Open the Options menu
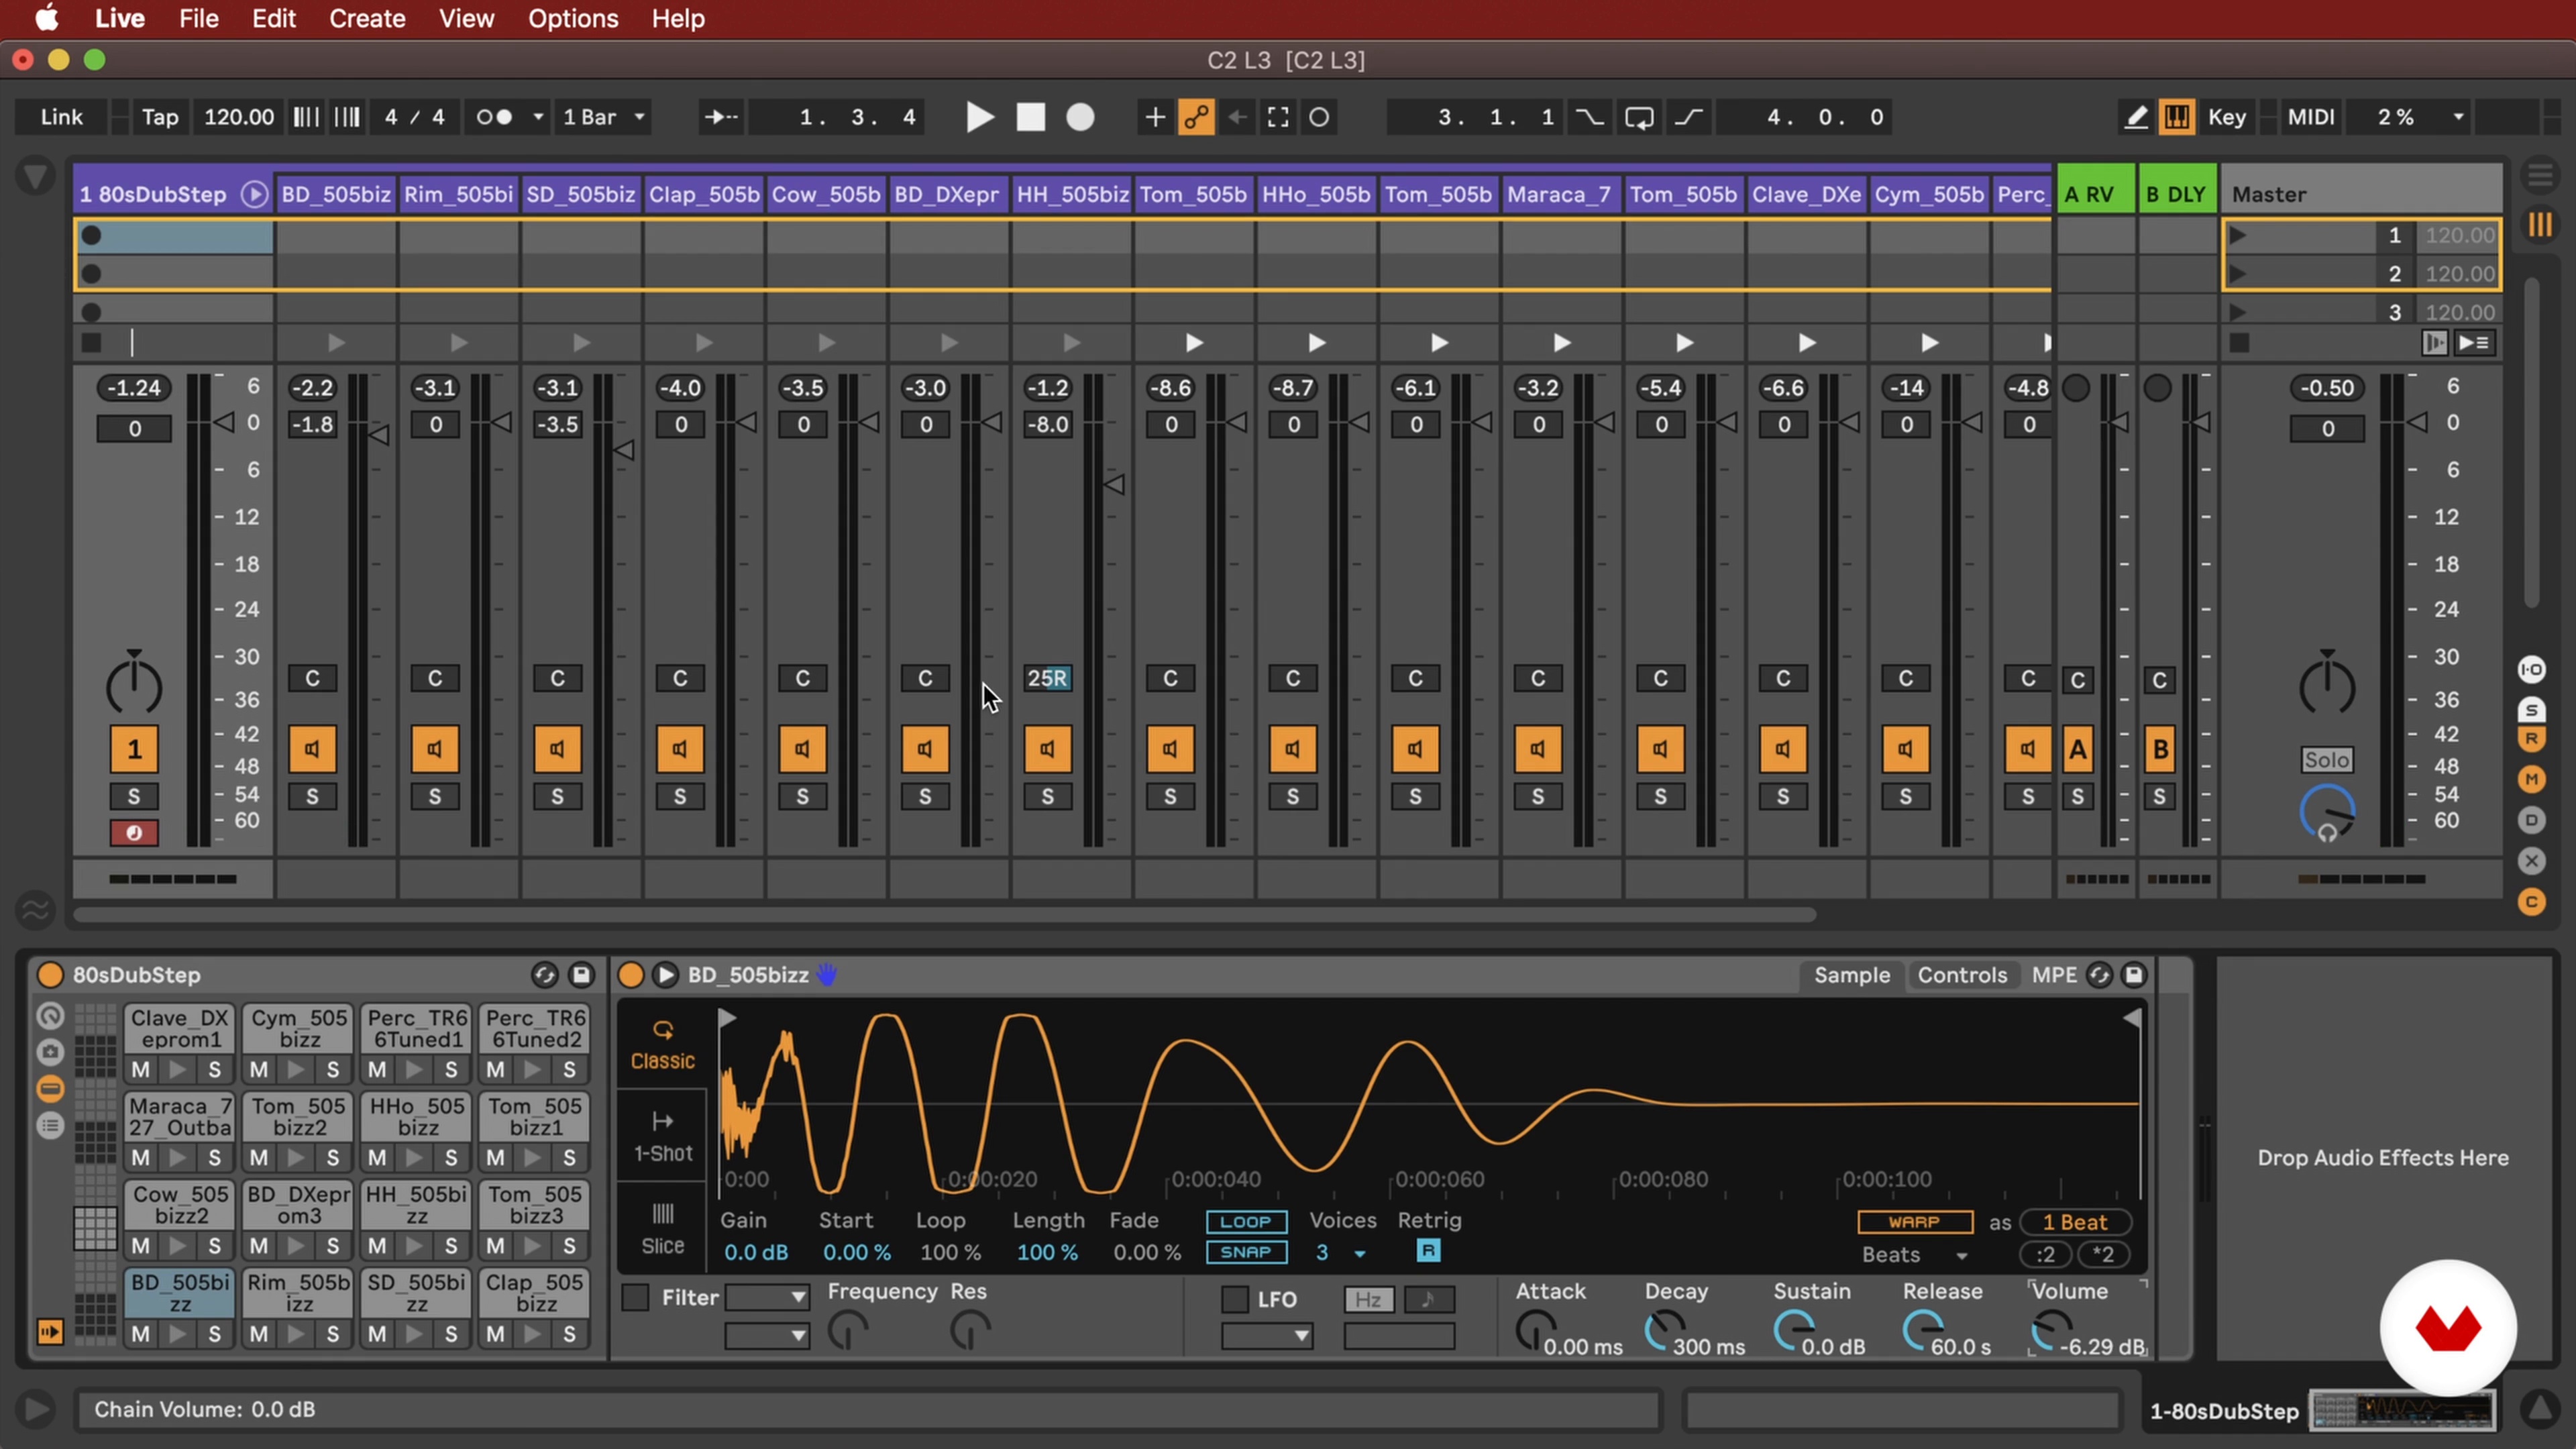 click(573, 18)
